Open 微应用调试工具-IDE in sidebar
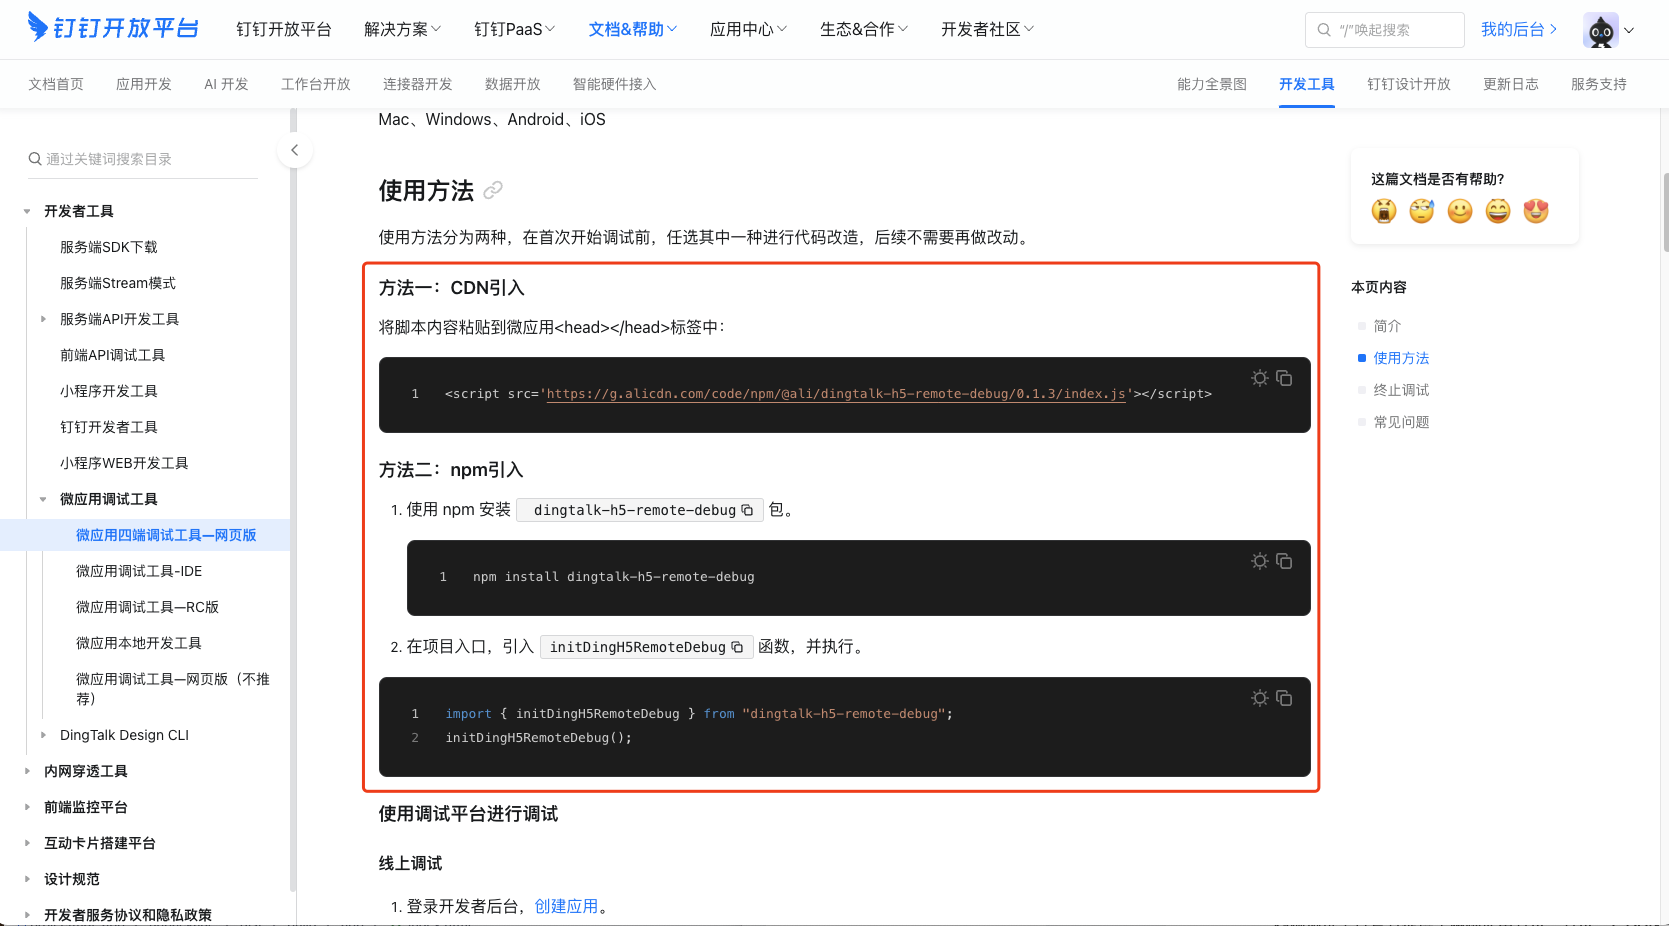This screenshot has width=1669, height=926. pyautogui.click(x=139, y=571)
